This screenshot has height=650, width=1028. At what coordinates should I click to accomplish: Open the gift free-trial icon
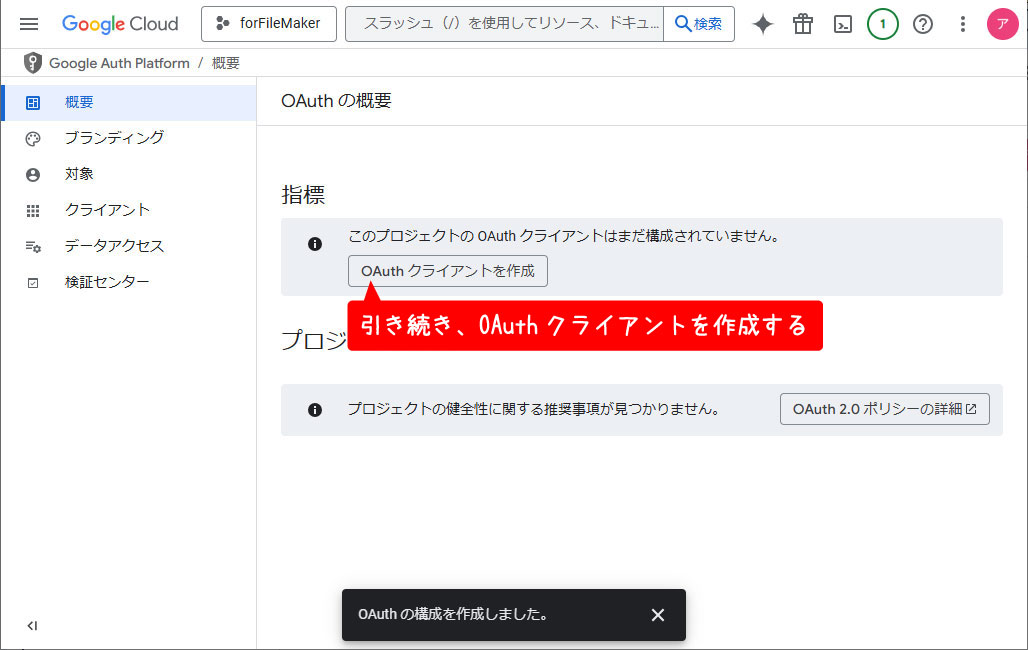(802, 24)
